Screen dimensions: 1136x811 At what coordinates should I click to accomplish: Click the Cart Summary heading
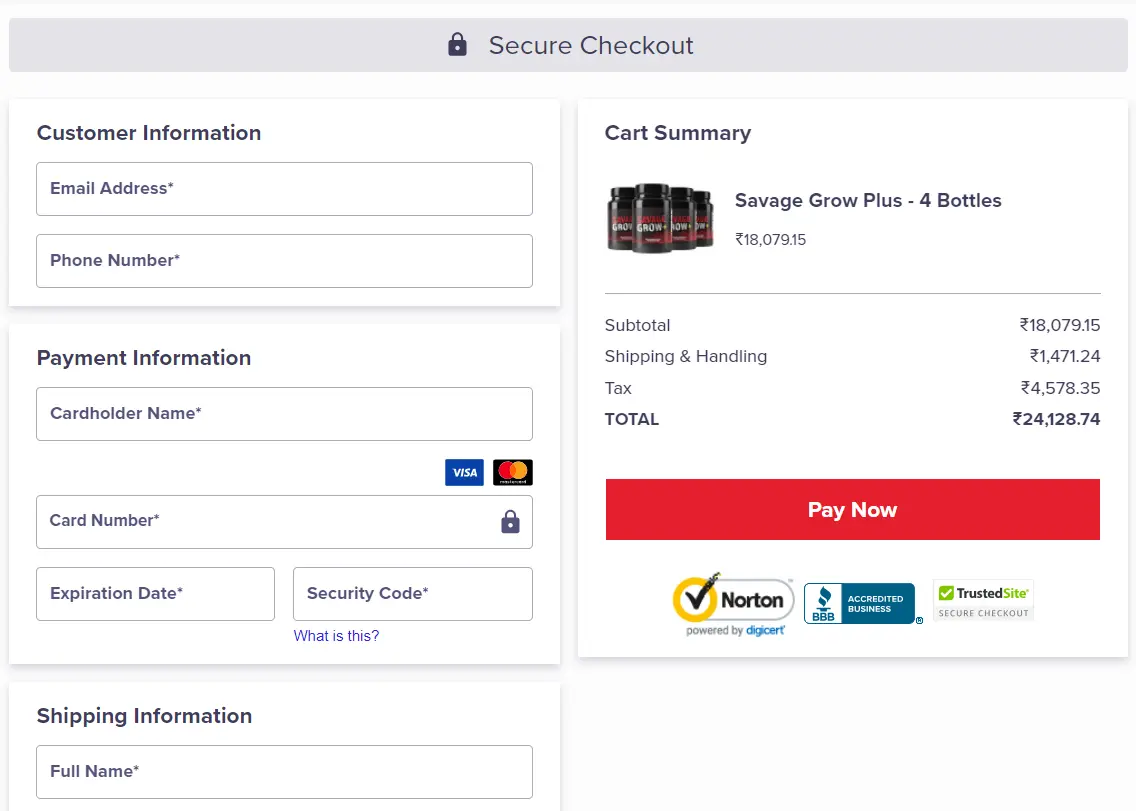coord(677,132)
